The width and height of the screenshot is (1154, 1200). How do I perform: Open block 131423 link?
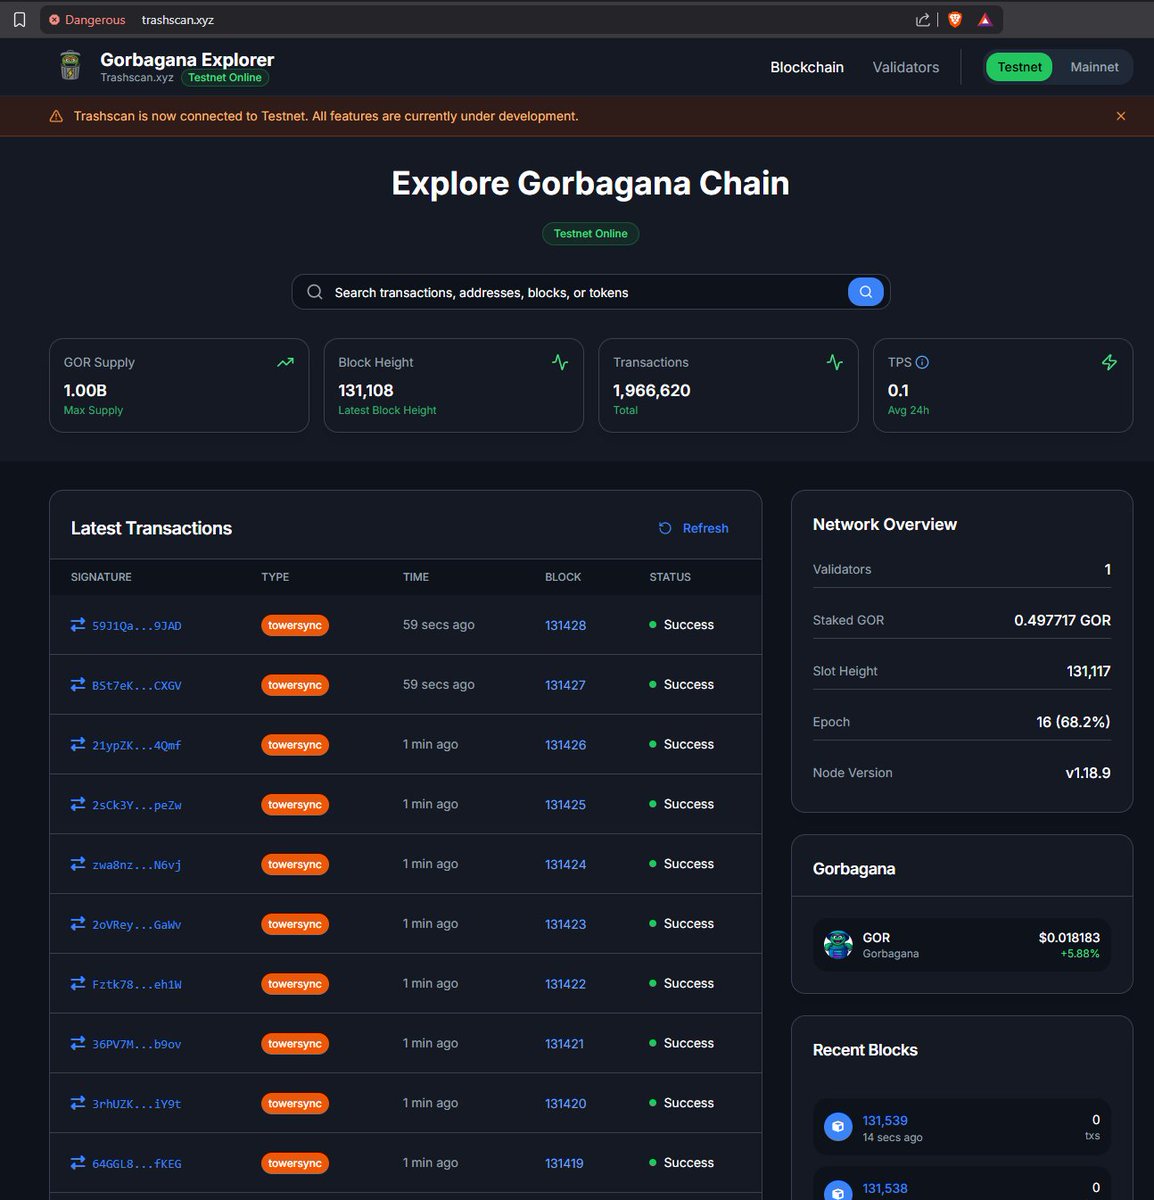click(x=566, y=924)
